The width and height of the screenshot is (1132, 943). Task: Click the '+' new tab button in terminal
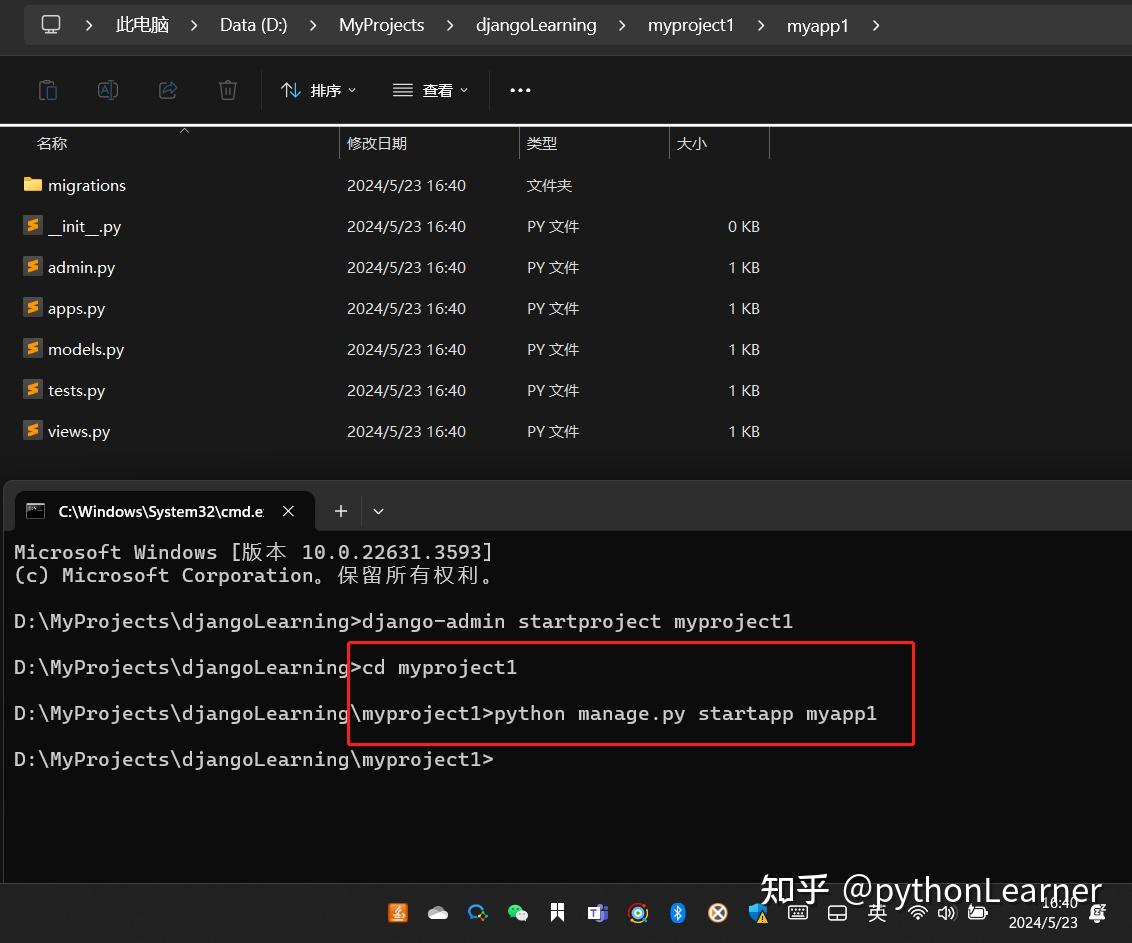pos(340,511)
